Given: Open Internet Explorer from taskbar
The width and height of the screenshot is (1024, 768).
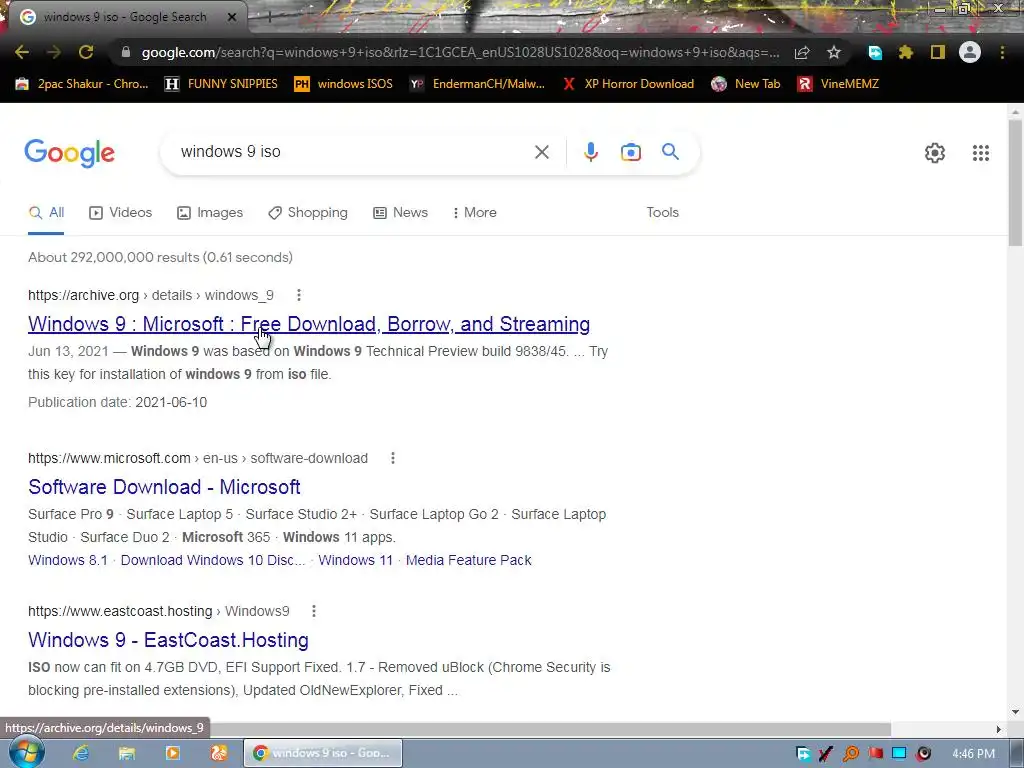Looking at the screenshot, I should (80, 753).
